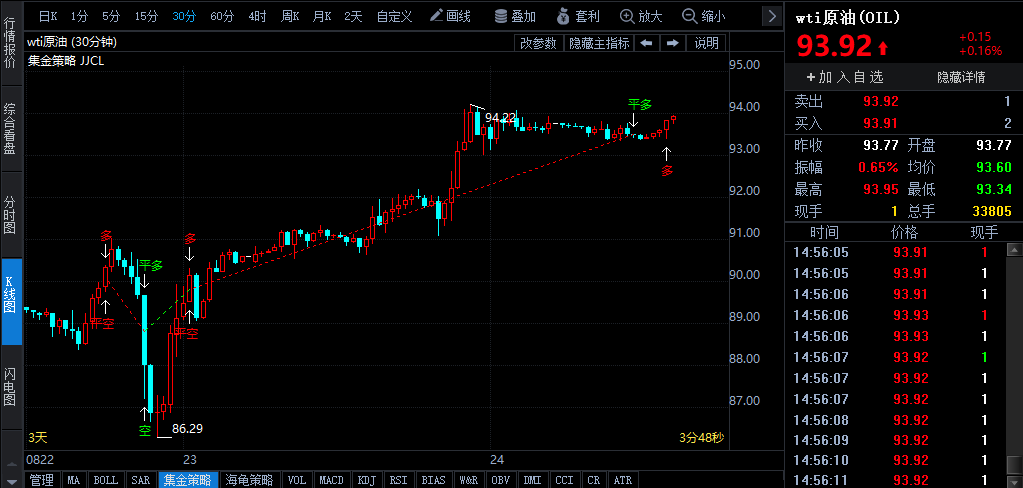Click the 叠加 overlay icon

pyautogui.click(x=515, y=16)
